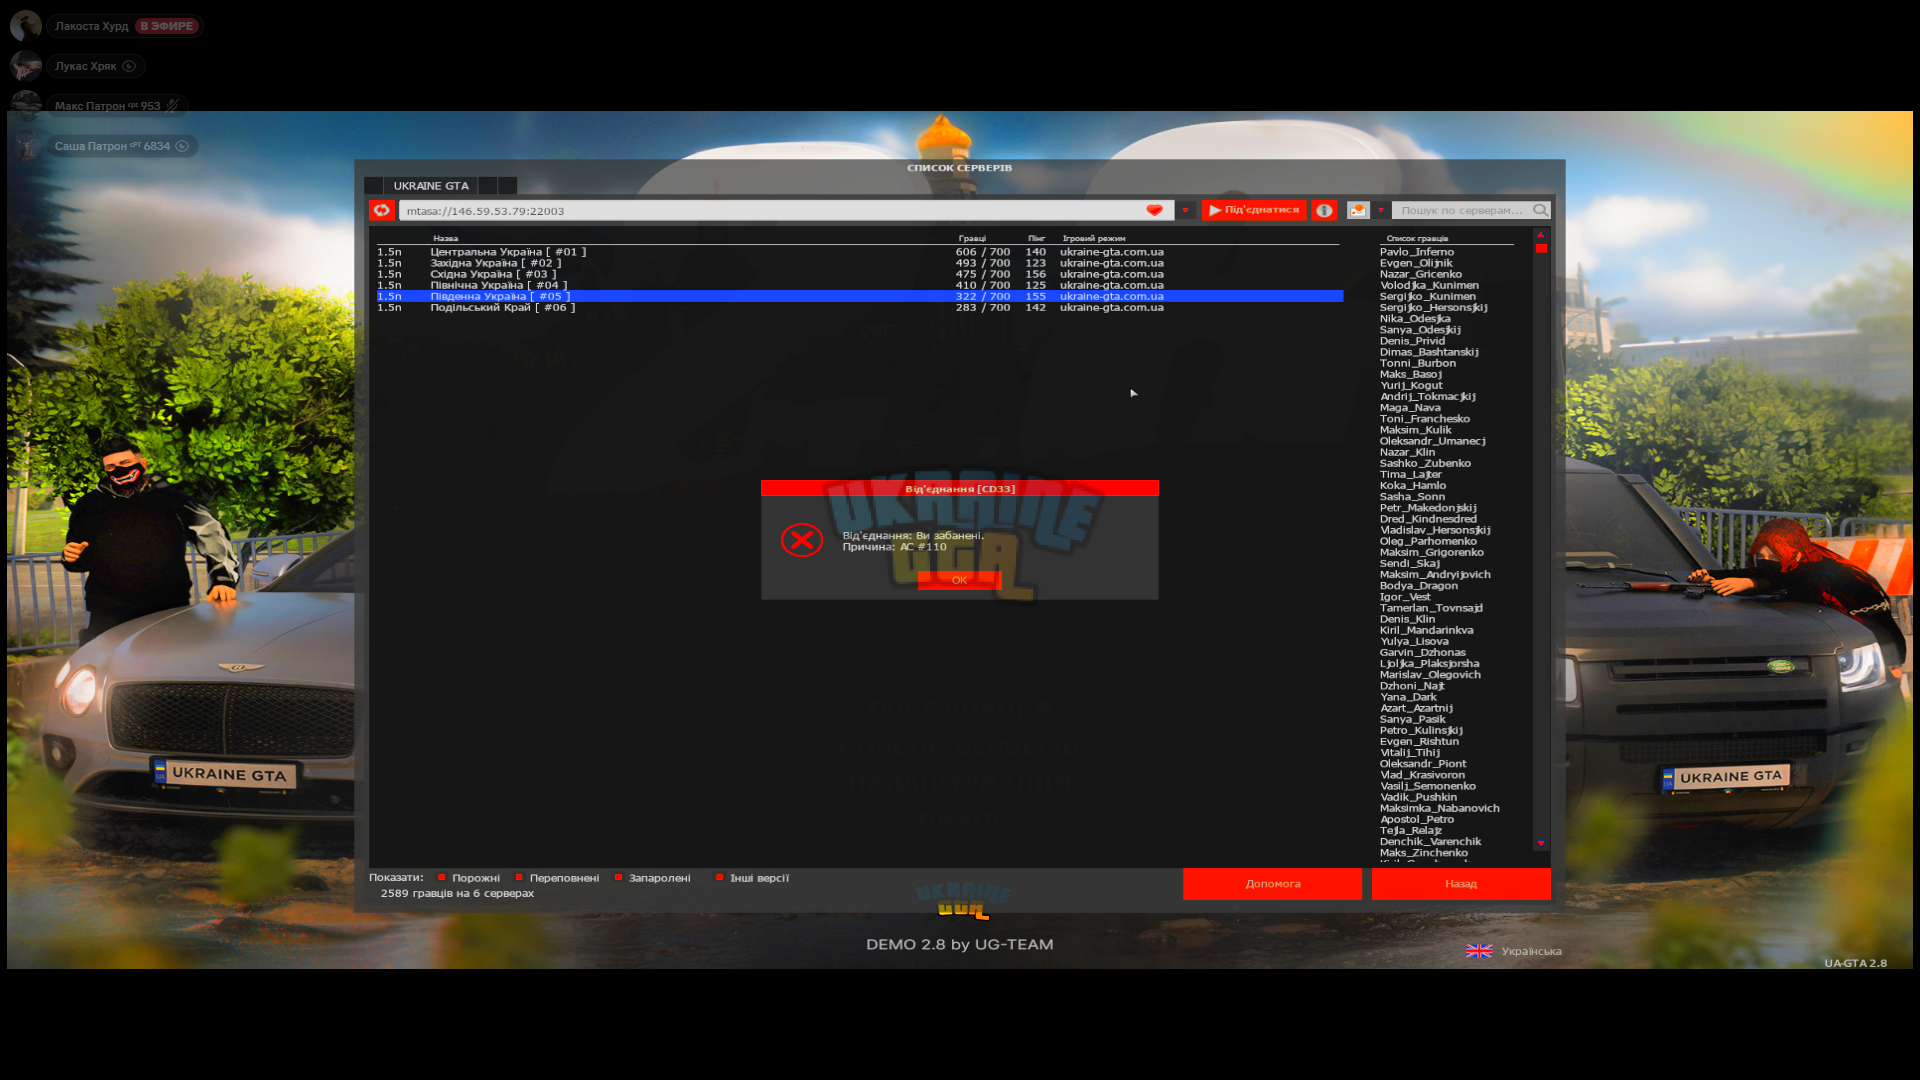Select server Центральна Україна [ #01 ]

click(x=860, y=252)
